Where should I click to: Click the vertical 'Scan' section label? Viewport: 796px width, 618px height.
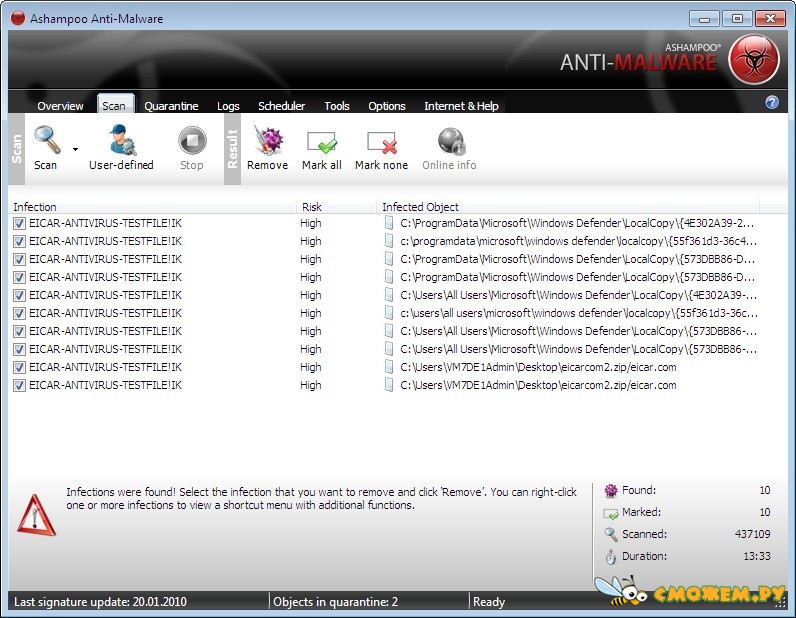tap(16, 149)
